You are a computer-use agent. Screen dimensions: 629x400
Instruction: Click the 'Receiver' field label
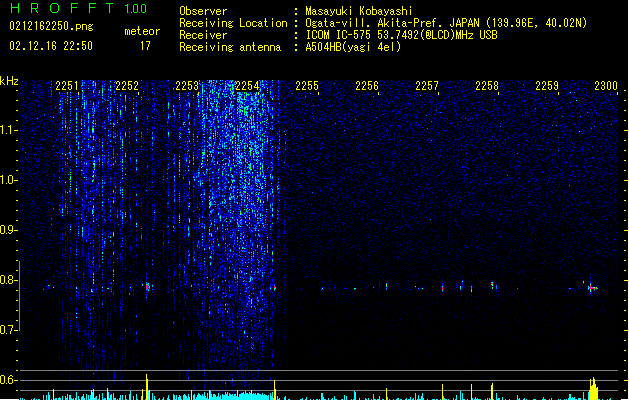coord(203,35)
